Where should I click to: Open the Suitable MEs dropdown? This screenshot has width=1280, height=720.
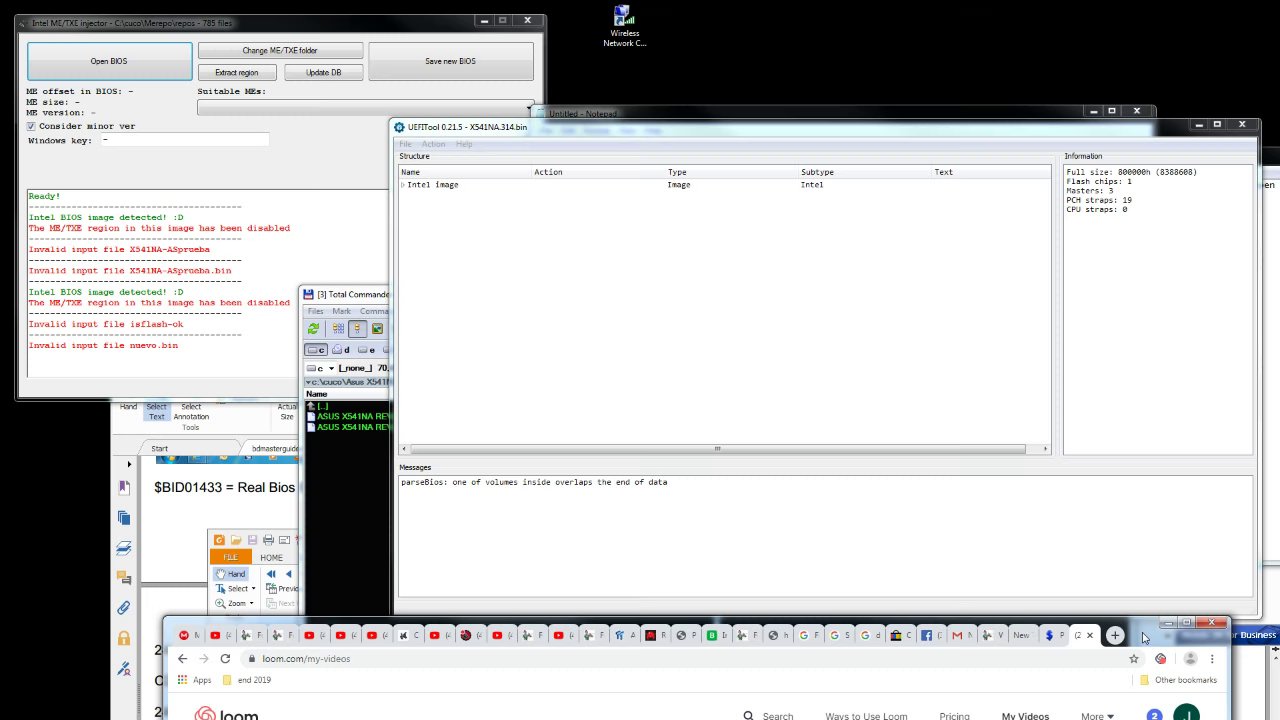(366, 107)
